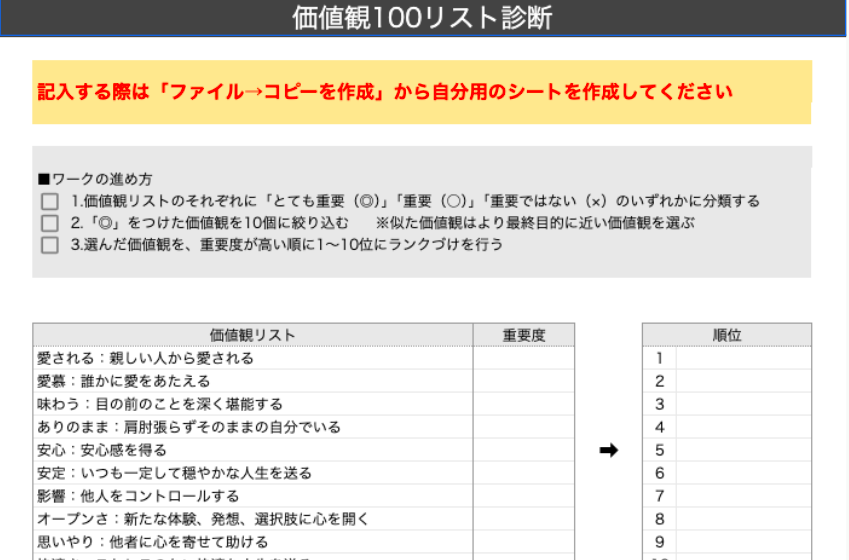The height and width of the screenshot is (560, 849).
Task: Select the 重要度 cell for 愛される
Action: coord(524,358)
